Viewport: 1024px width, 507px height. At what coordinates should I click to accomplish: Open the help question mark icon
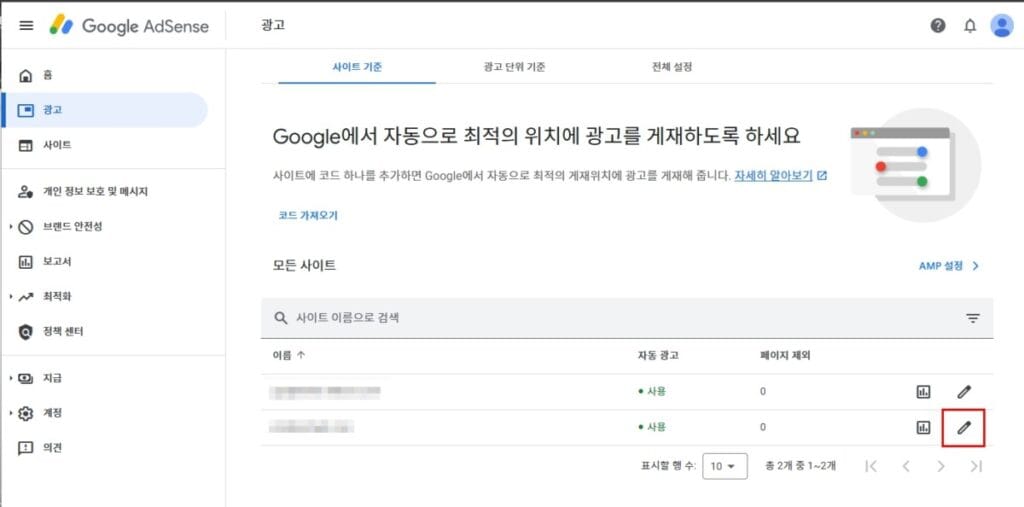click(x=938, y=25)
